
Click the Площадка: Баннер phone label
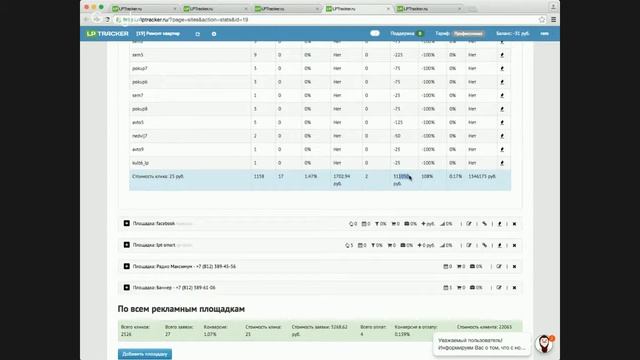point(174,288)
